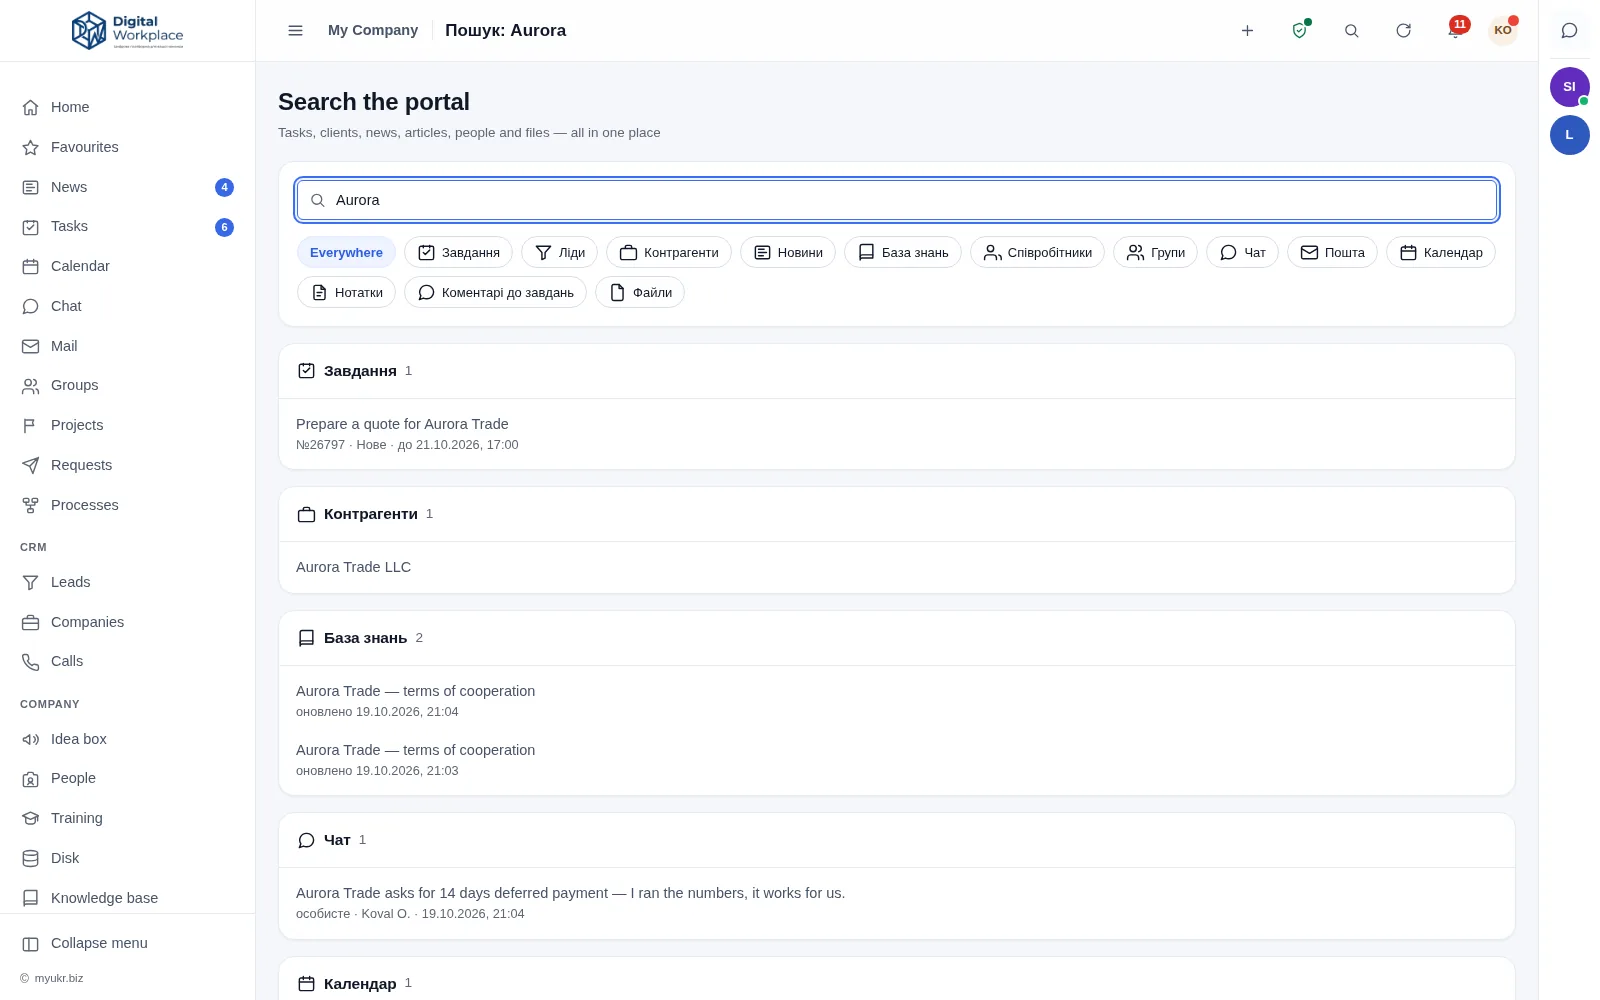1600x1000 pixels.
Task: Open knowledge article updated 21:04
Action: click(415, 691)
